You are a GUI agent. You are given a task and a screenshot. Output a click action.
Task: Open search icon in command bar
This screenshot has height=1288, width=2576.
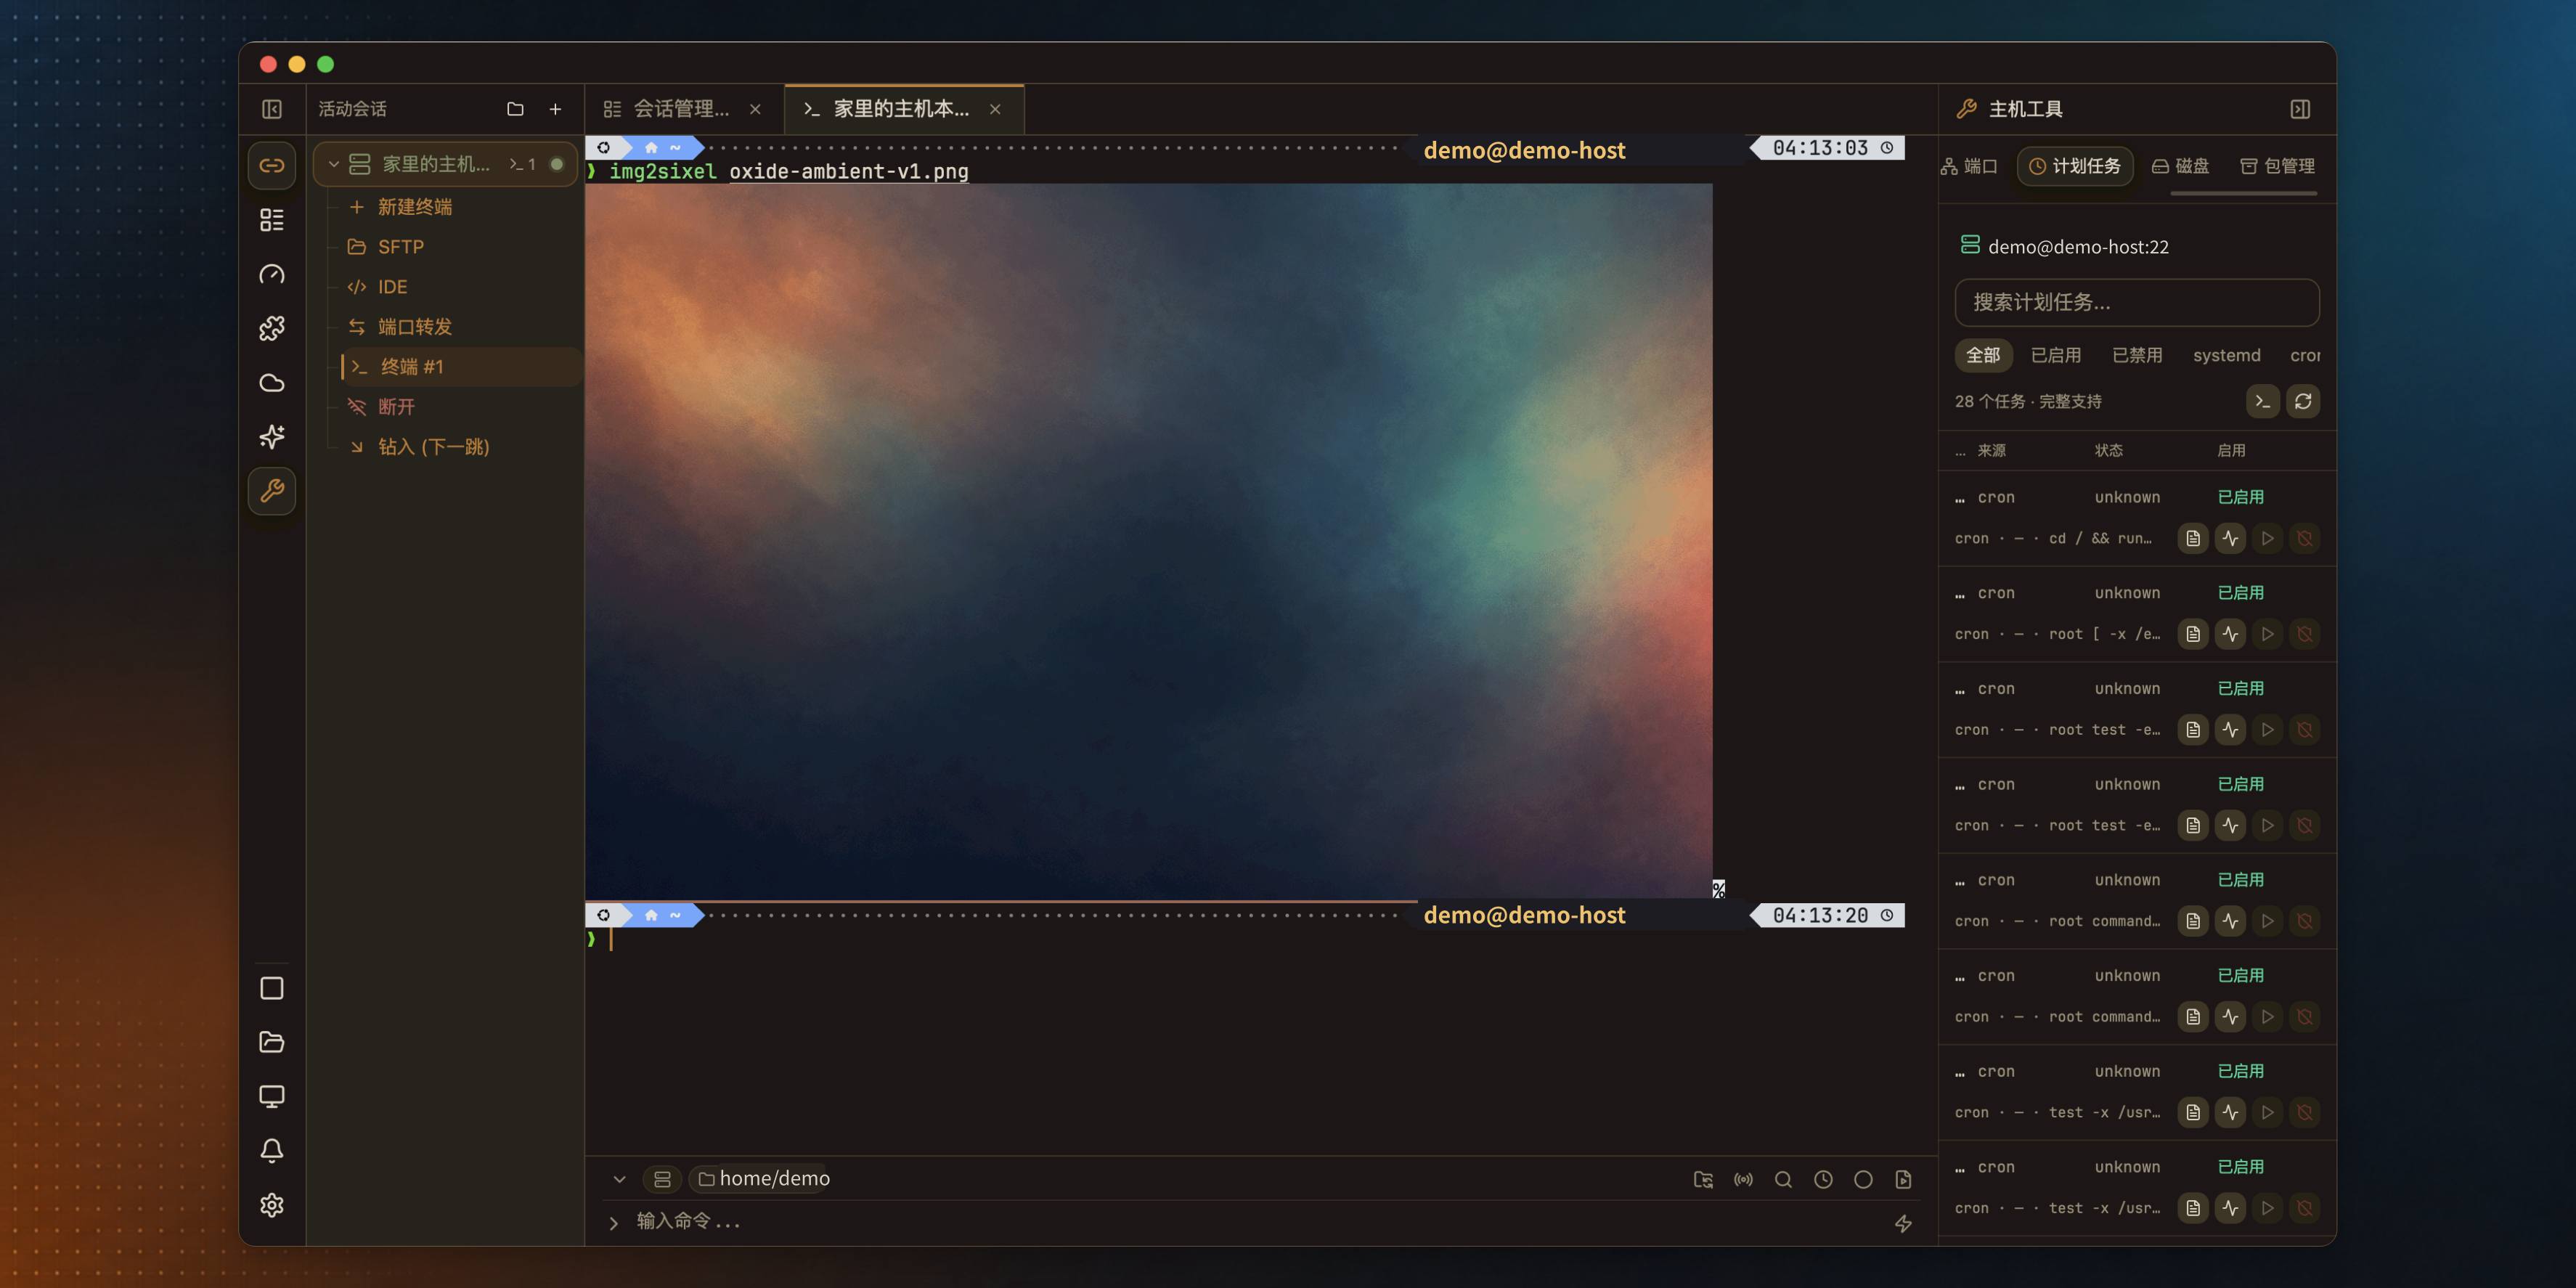(x=1783, y=1180)
